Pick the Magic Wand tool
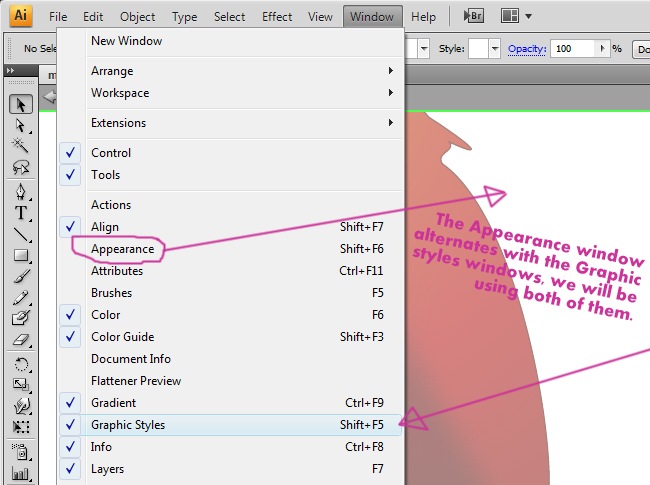Image resolution: width=650 pixels, height=485 pixels. [20, 145]
